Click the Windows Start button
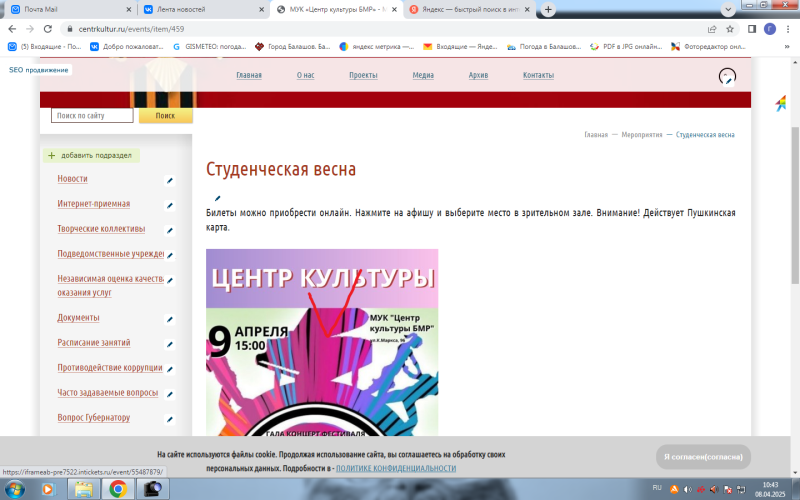The image size is (800, 500). tap(14, 489)
